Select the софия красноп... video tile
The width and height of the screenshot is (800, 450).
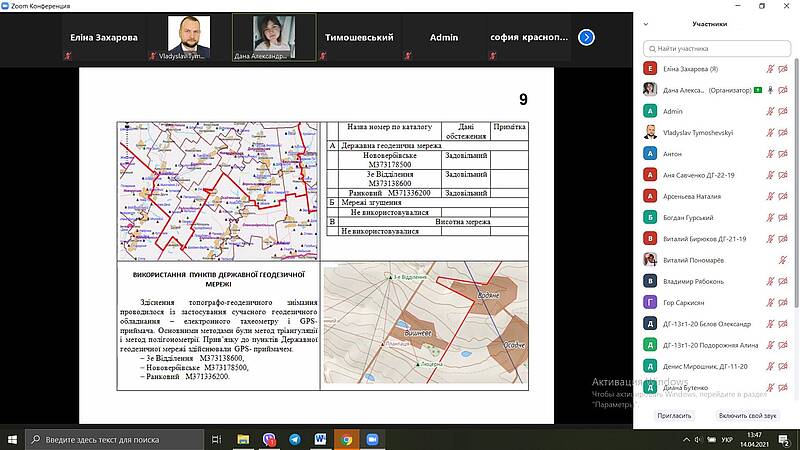pyautogui.click(x=529, y=38)
